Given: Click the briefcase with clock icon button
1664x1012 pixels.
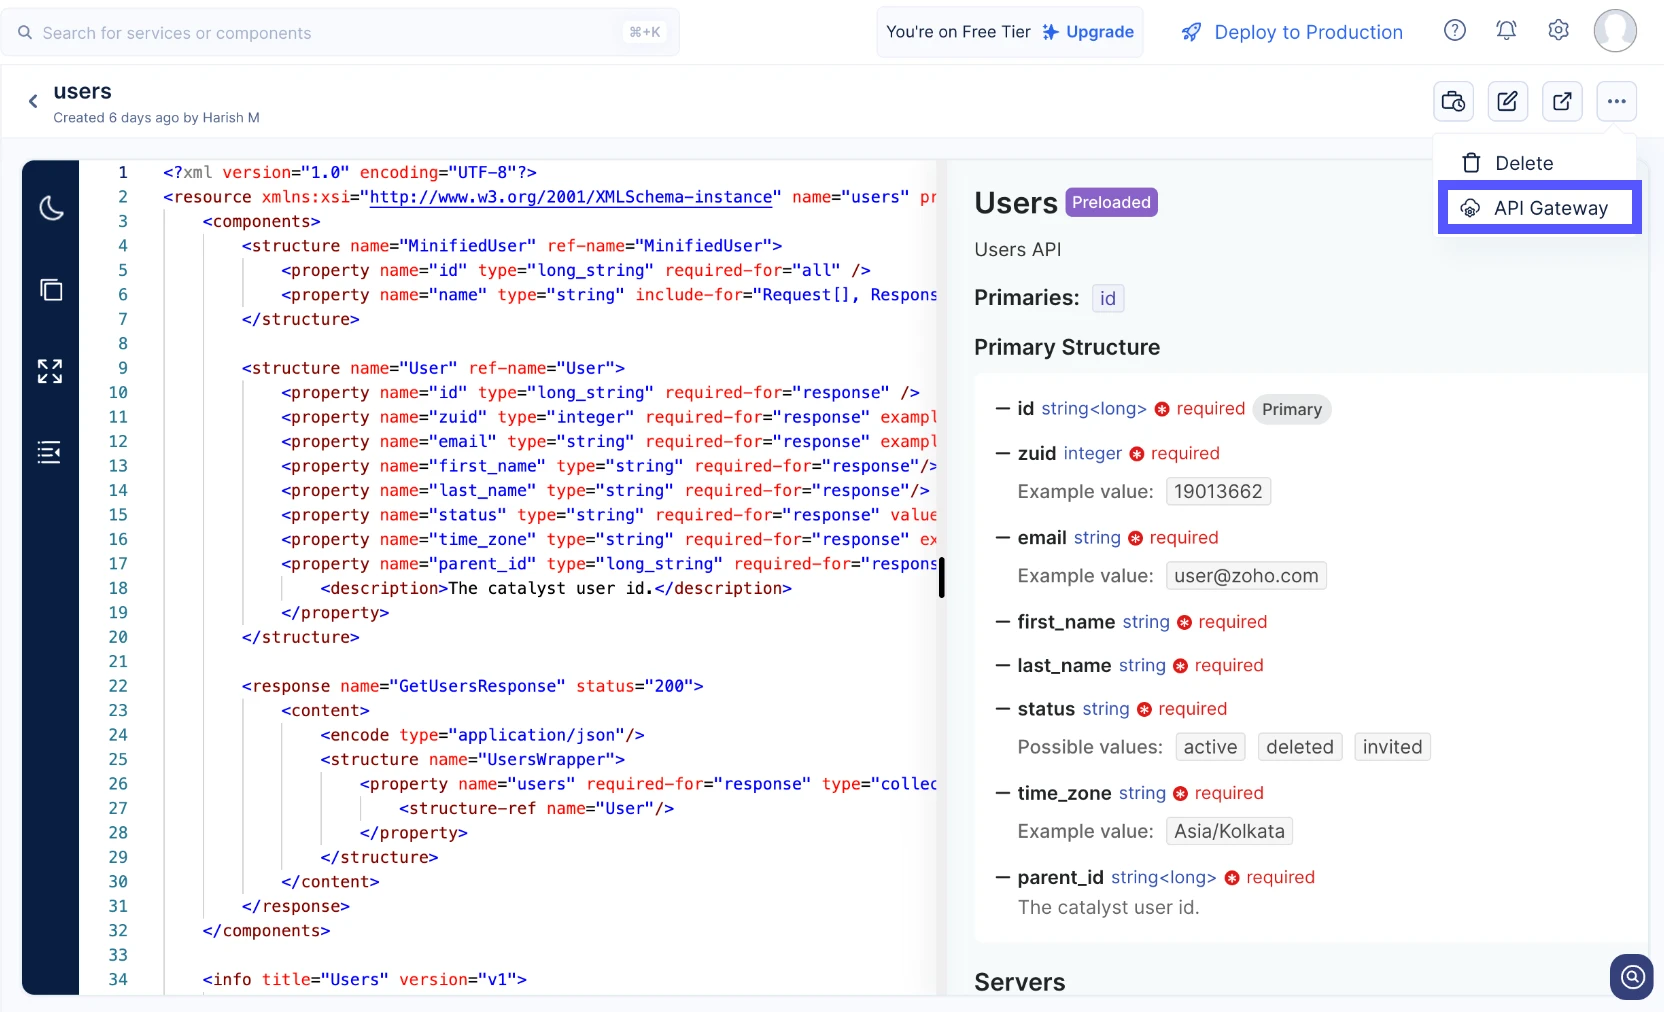Looking at the screenshot, I should pos(1453,101).
